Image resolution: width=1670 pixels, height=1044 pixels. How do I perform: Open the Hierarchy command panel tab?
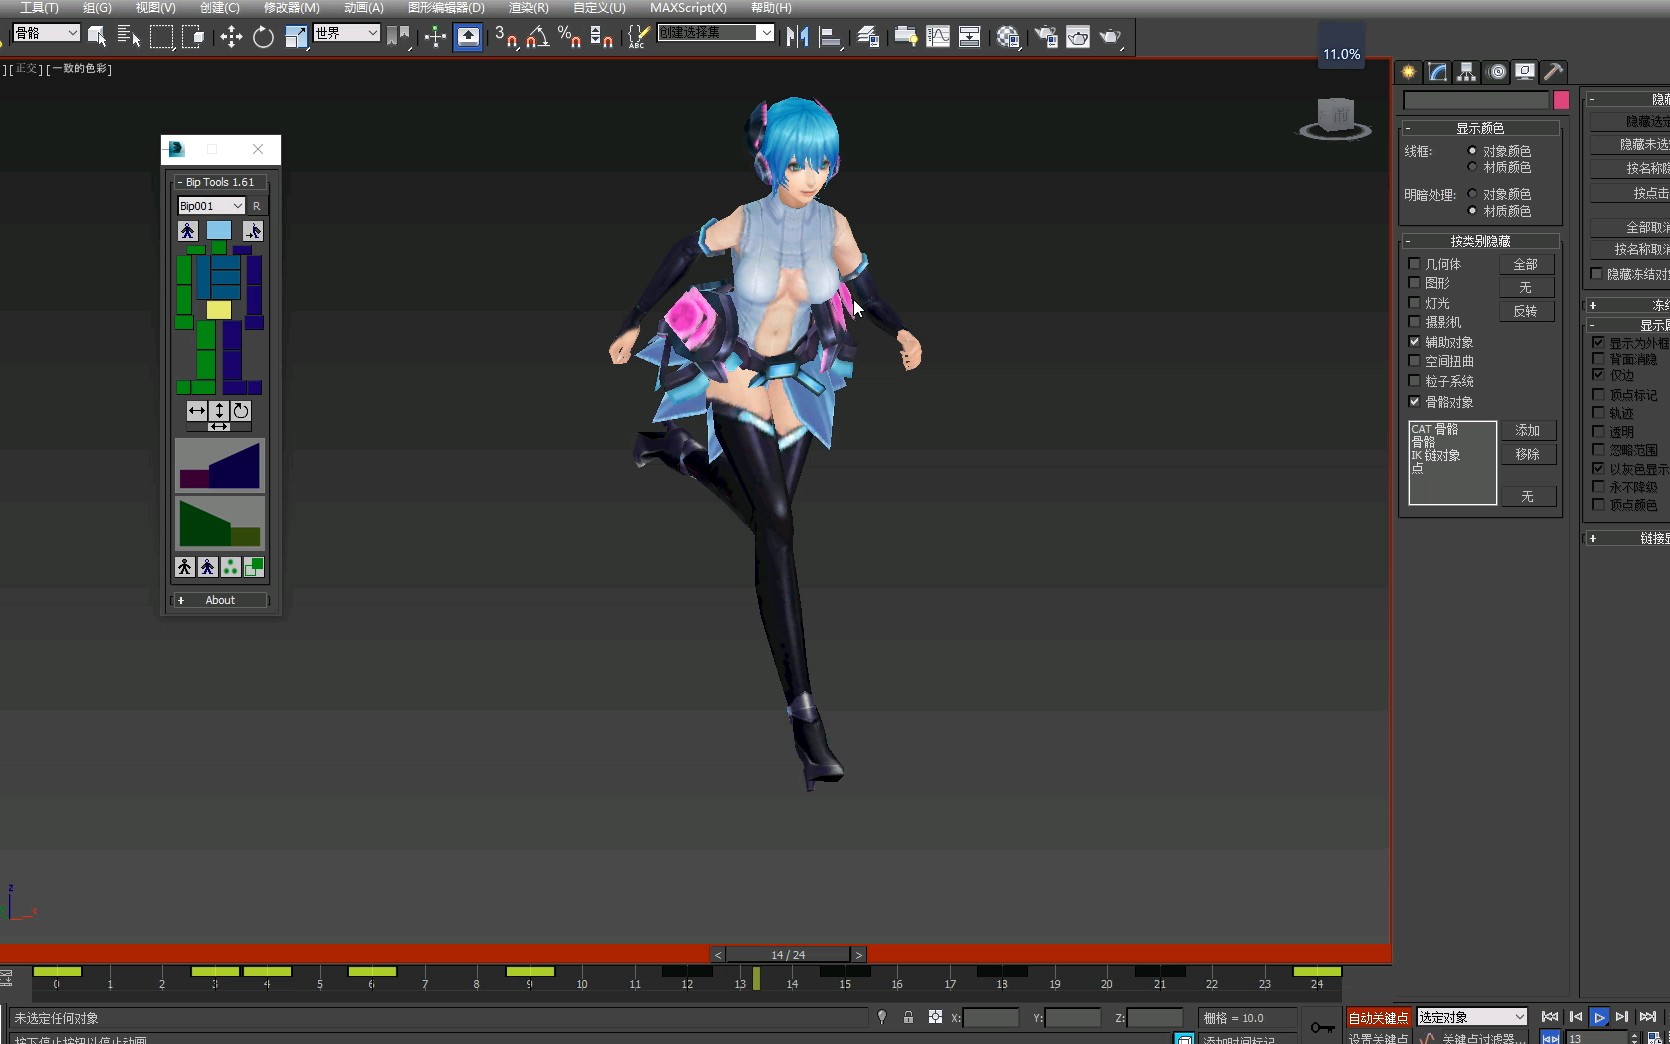(x=1466, y=72)
